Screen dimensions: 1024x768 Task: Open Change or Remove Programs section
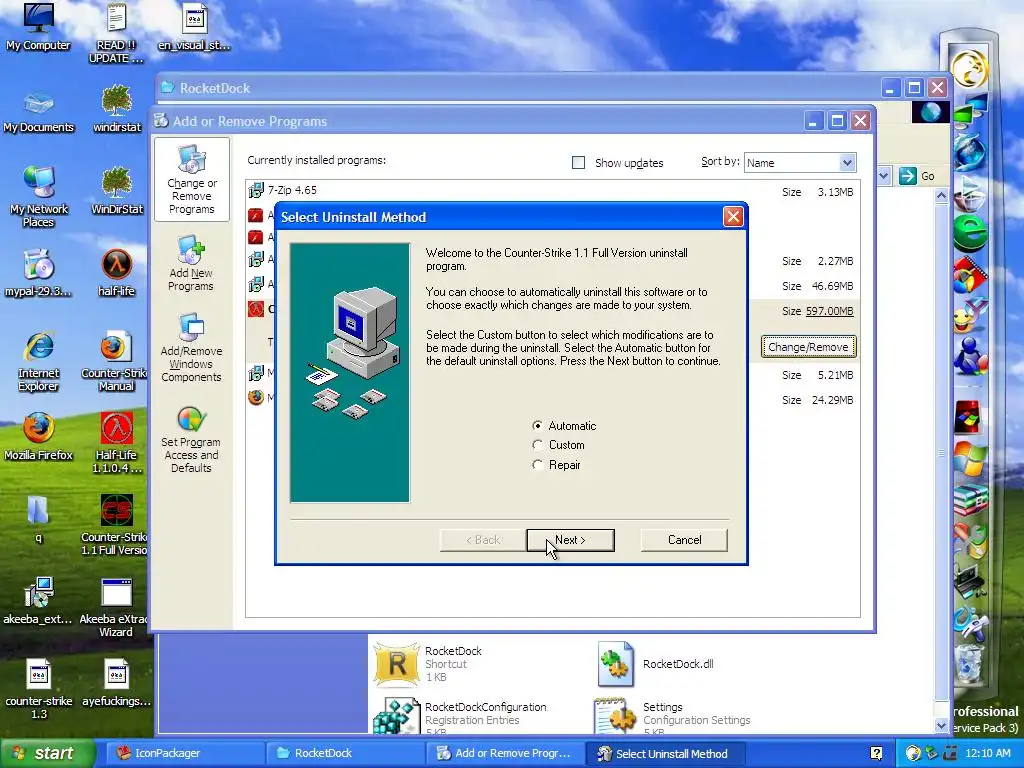(x=191, y=180)
